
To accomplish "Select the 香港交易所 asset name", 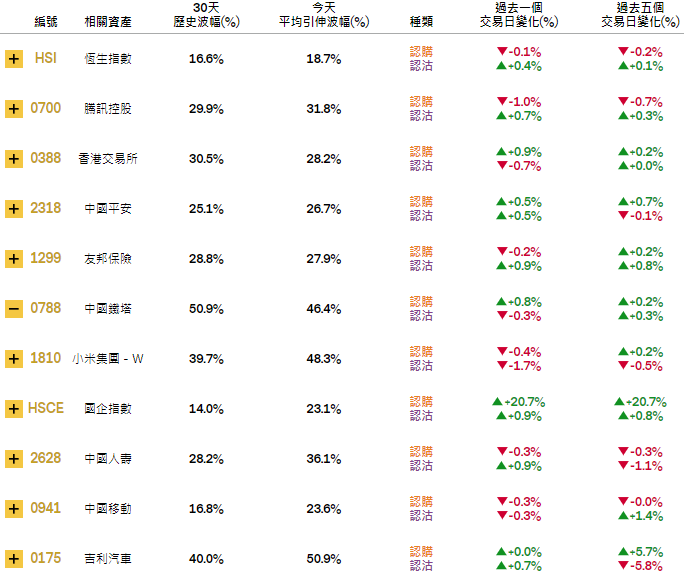I will 108,159.
